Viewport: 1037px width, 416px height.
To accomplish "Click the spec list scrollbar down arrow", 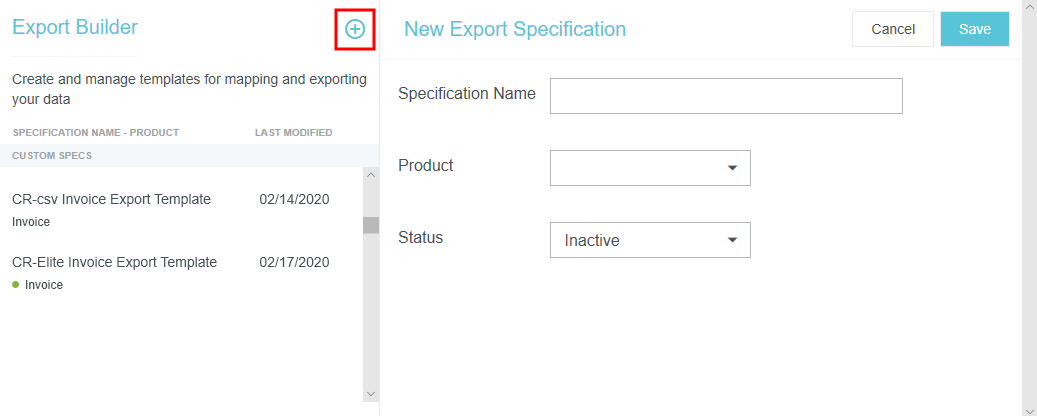I will [x=371, y=394].
